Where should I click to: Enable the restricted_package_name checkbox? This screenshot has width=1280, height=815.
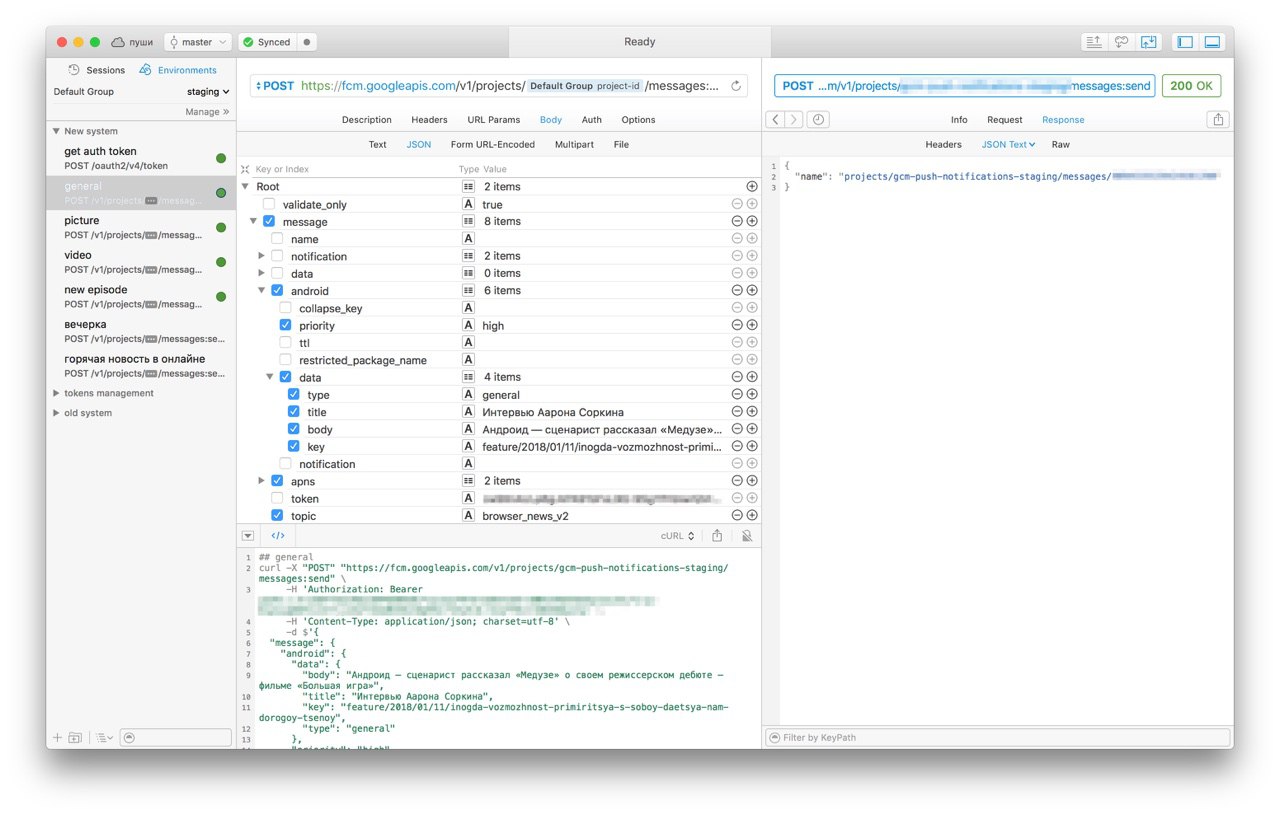coord(285,360)
